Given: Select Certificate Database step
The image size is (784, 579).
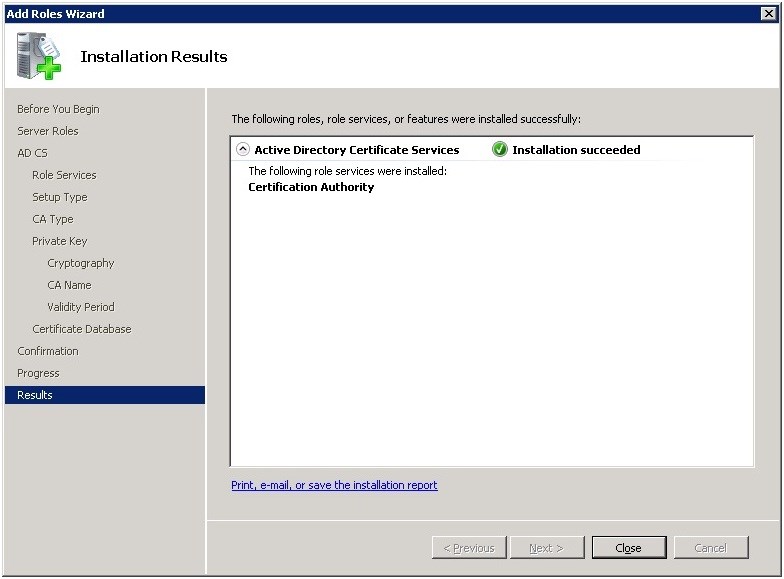Looking at the screenshot, I should point(82,329).
